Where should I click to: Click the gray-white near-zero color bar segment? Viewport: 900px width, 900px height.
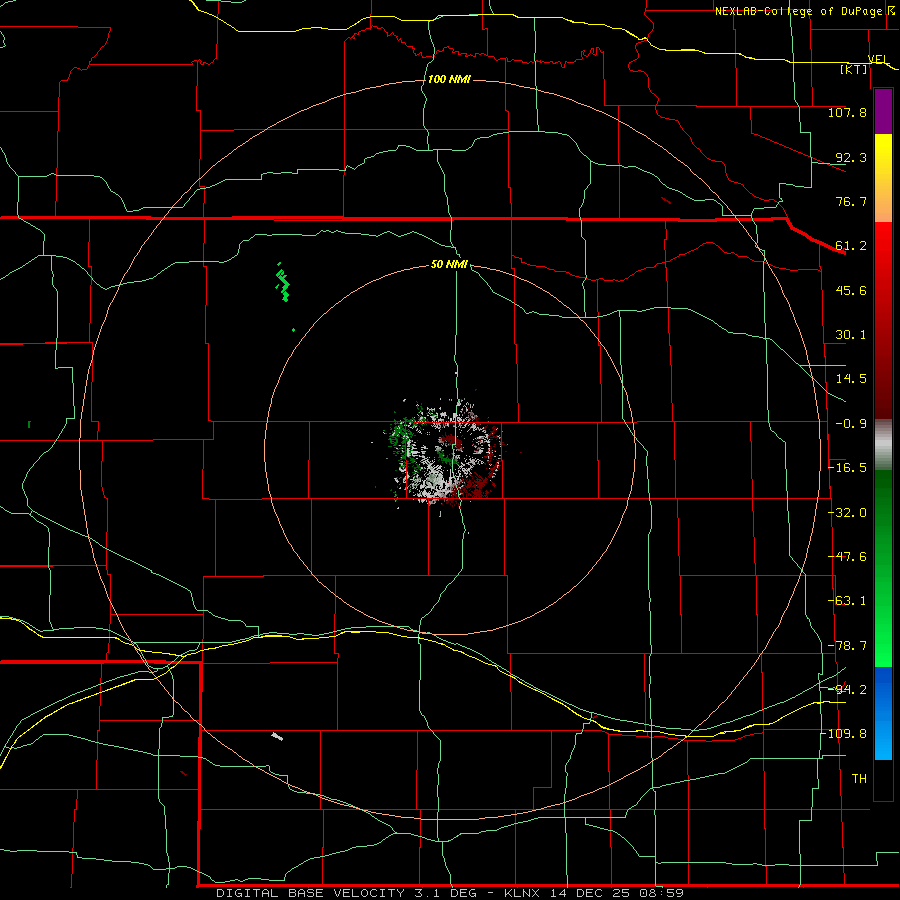point(883,445)
